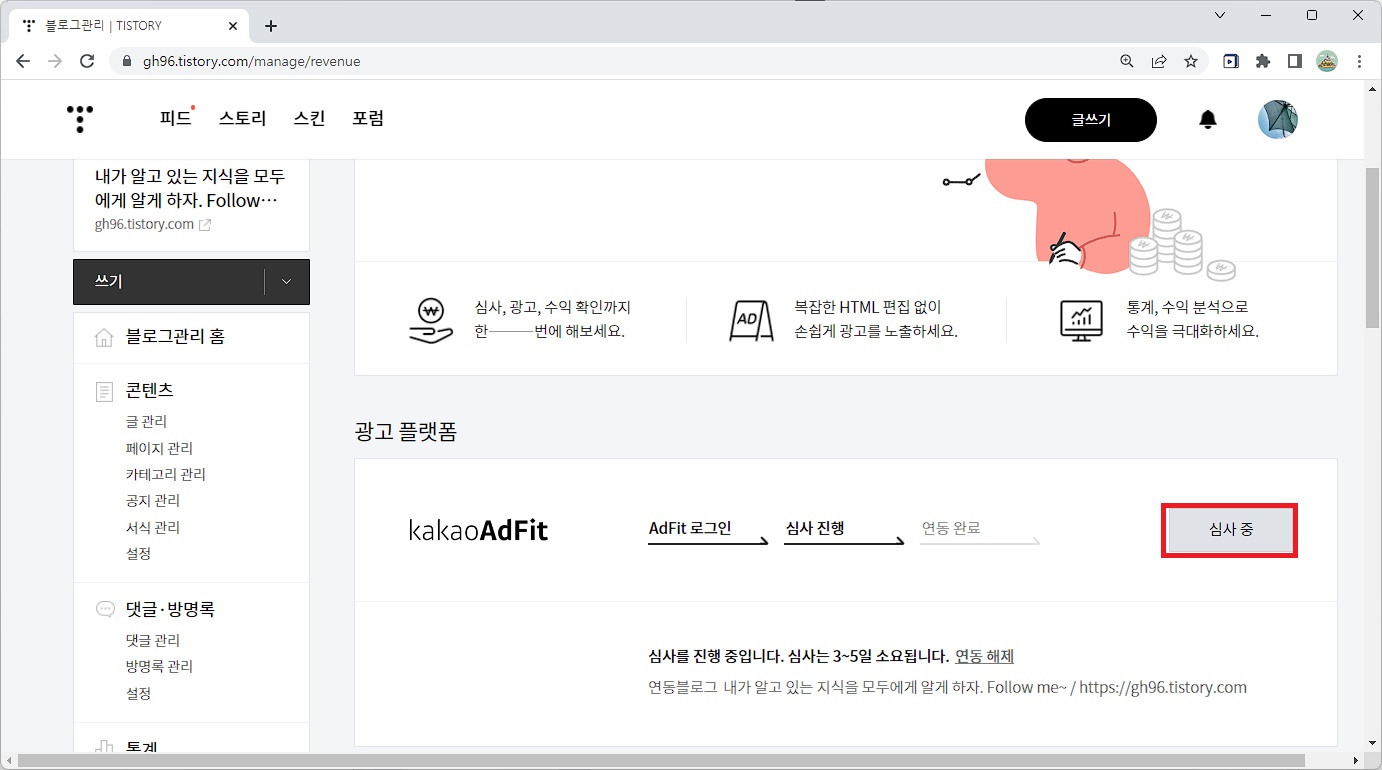Open the profile avatar menu

(x=1278, y=120)
